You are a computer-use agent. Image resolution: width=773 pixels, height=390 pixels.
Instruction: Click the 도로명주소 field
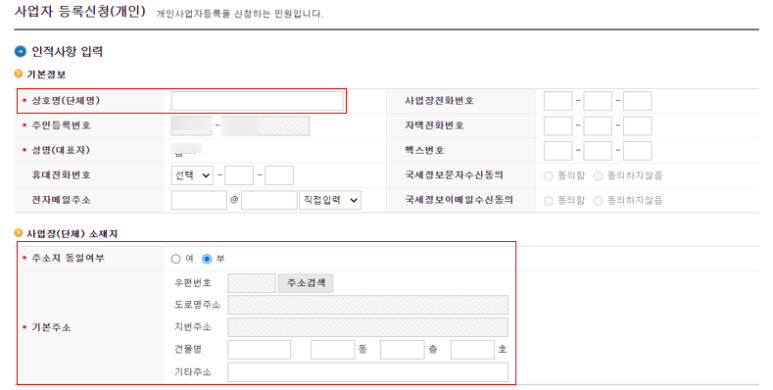[368, 305]
